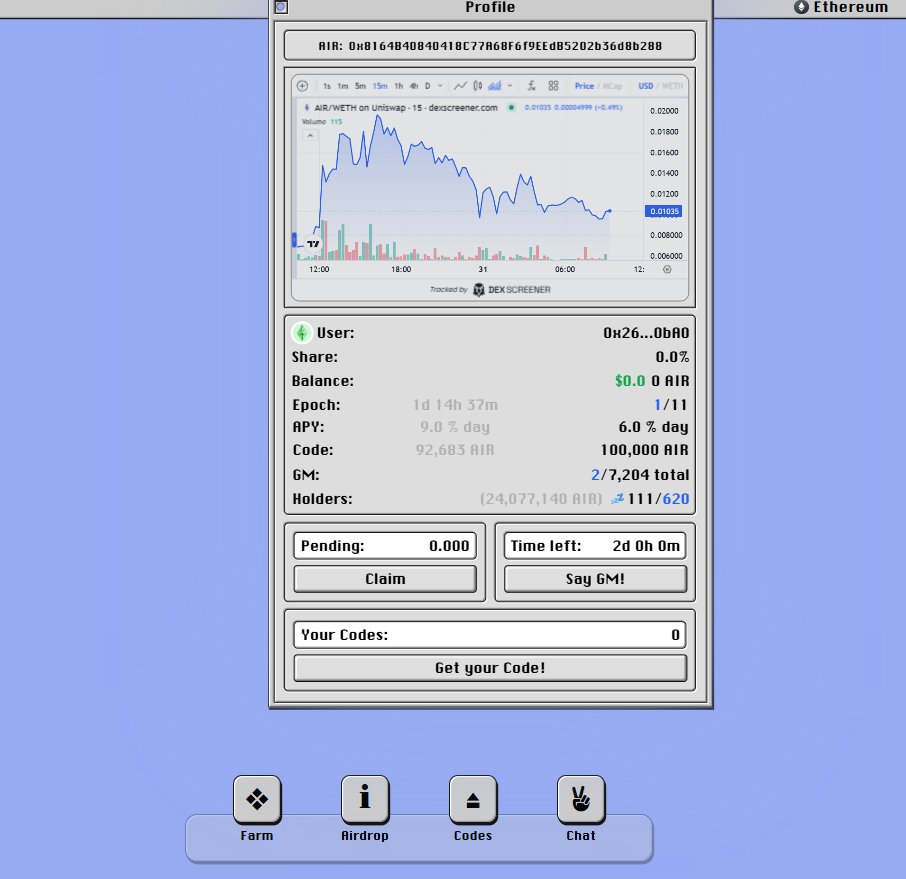
Task: Click the Volume 115 legend label
Action: click(x=322, y=121)
